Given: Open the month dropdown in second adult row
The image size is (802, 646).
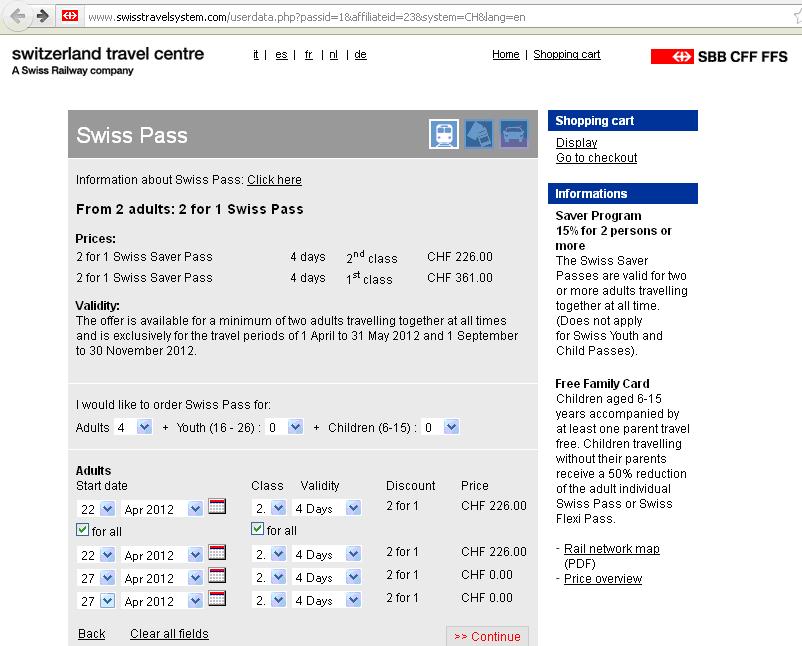Looking at the screenshot, I should (162, 555).
